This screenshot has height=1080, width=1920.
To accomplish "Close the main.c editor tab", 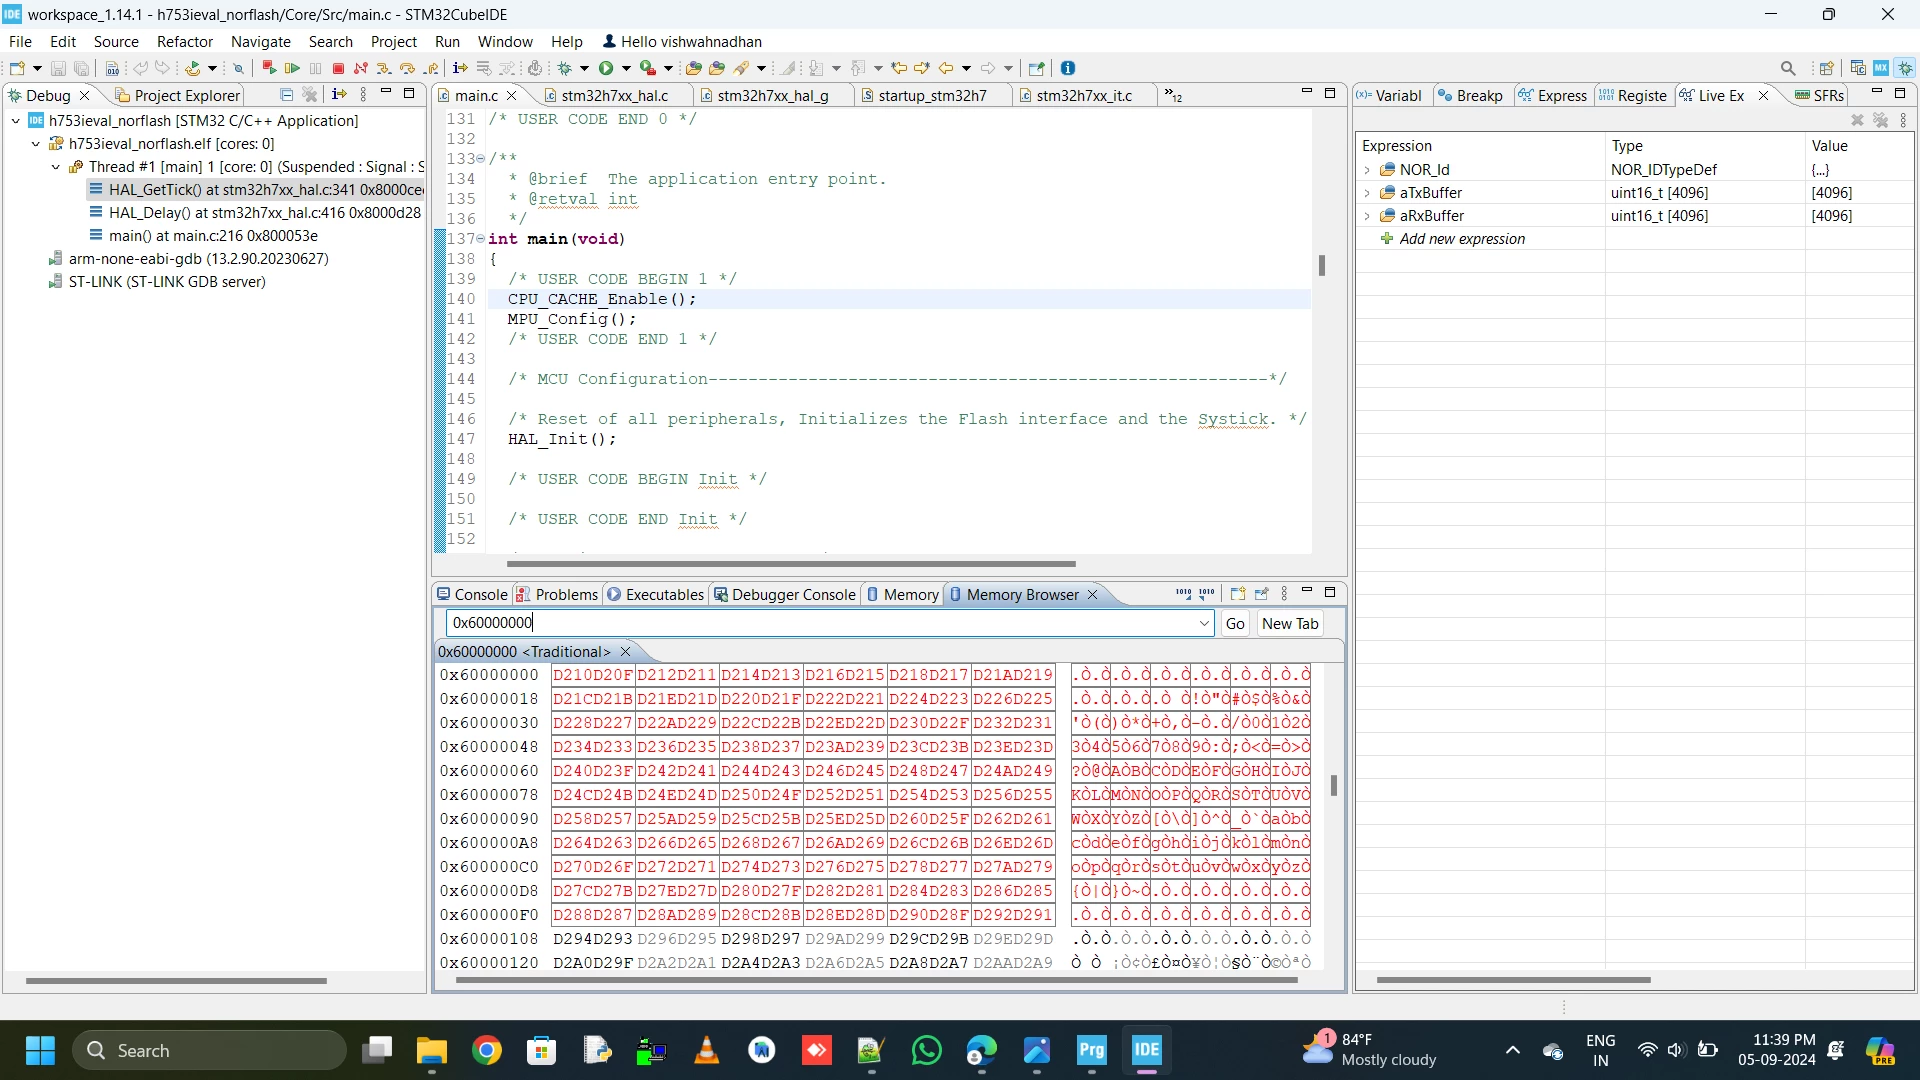I will coord(512,95).
